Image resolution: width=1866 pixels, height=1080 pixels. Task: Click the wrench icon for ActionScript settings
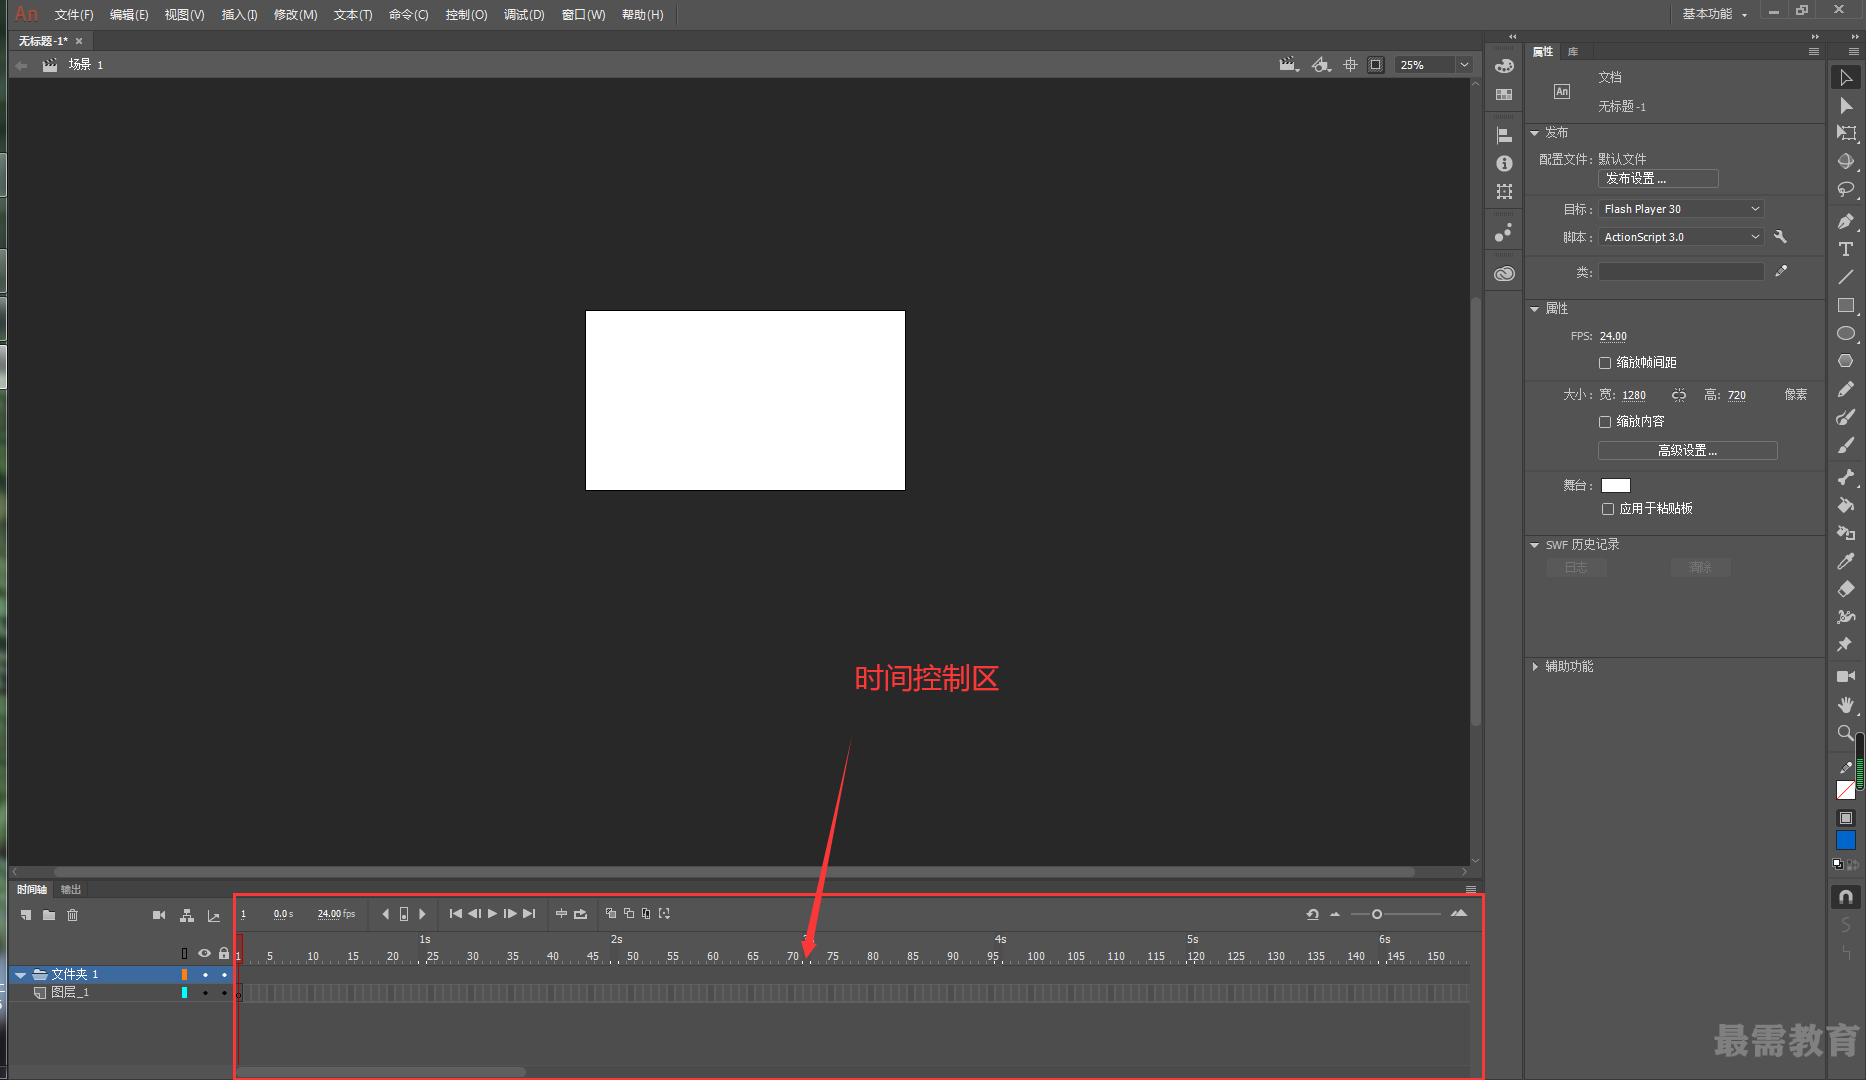pos(1780,237)
